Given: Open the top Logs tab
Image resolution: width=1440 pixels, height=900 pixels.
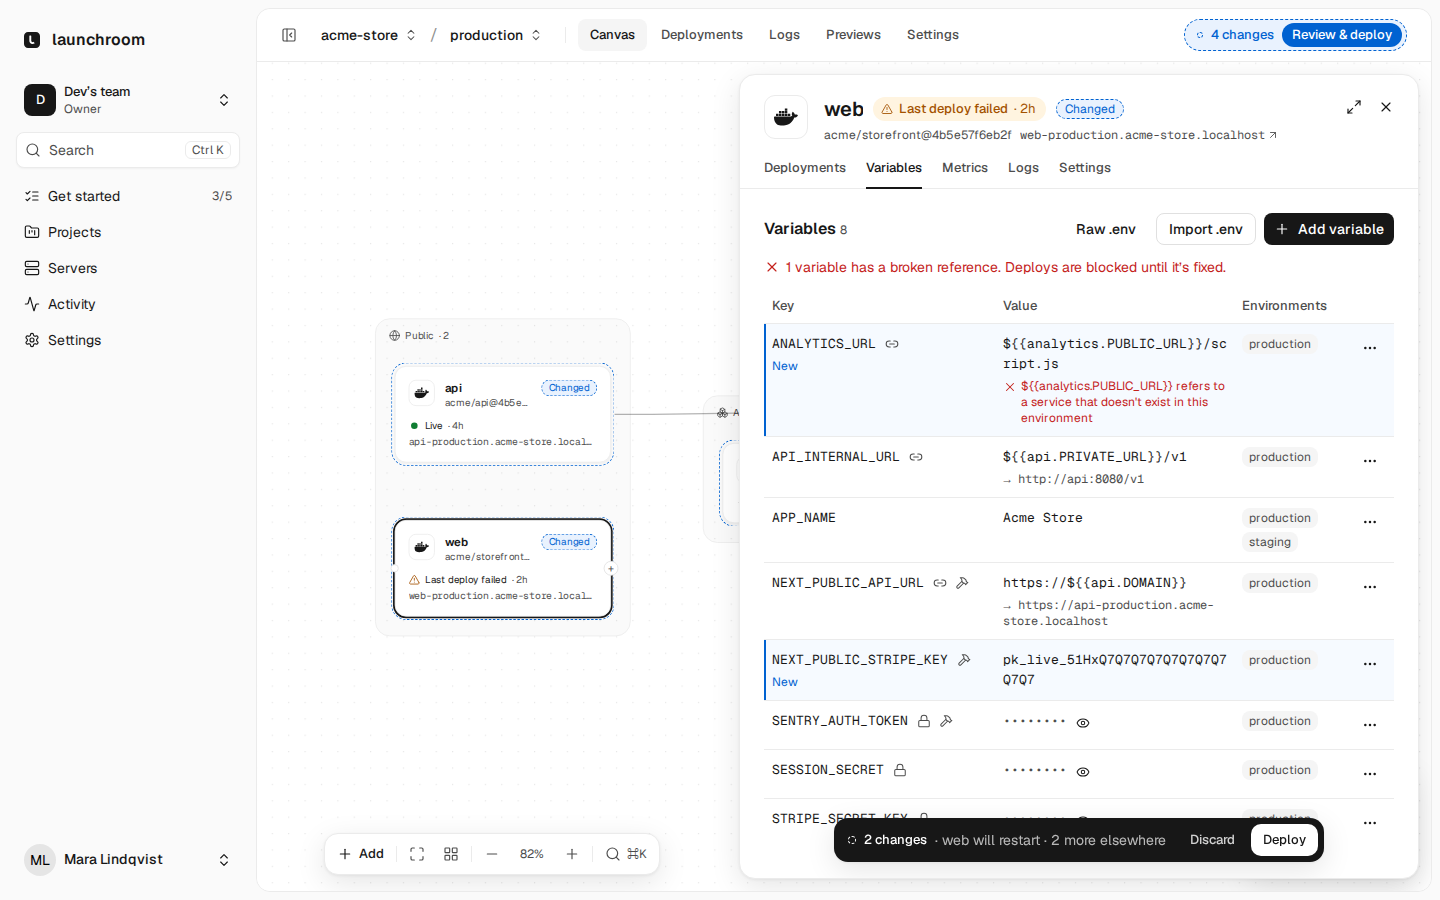Looking at the screenshot, I should pos(784,35).
